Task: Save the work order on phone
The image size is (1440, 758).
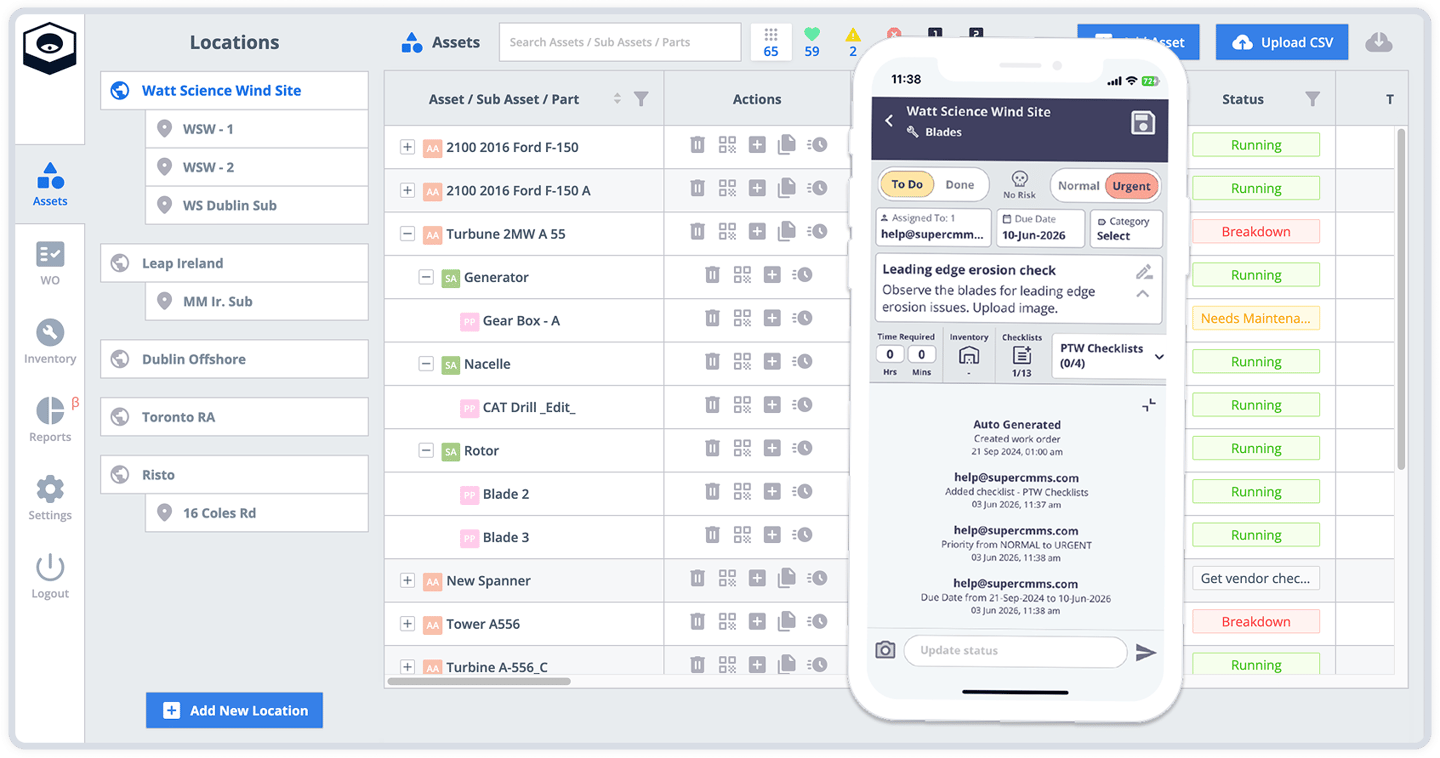Action: click(x=1142, y=123)
